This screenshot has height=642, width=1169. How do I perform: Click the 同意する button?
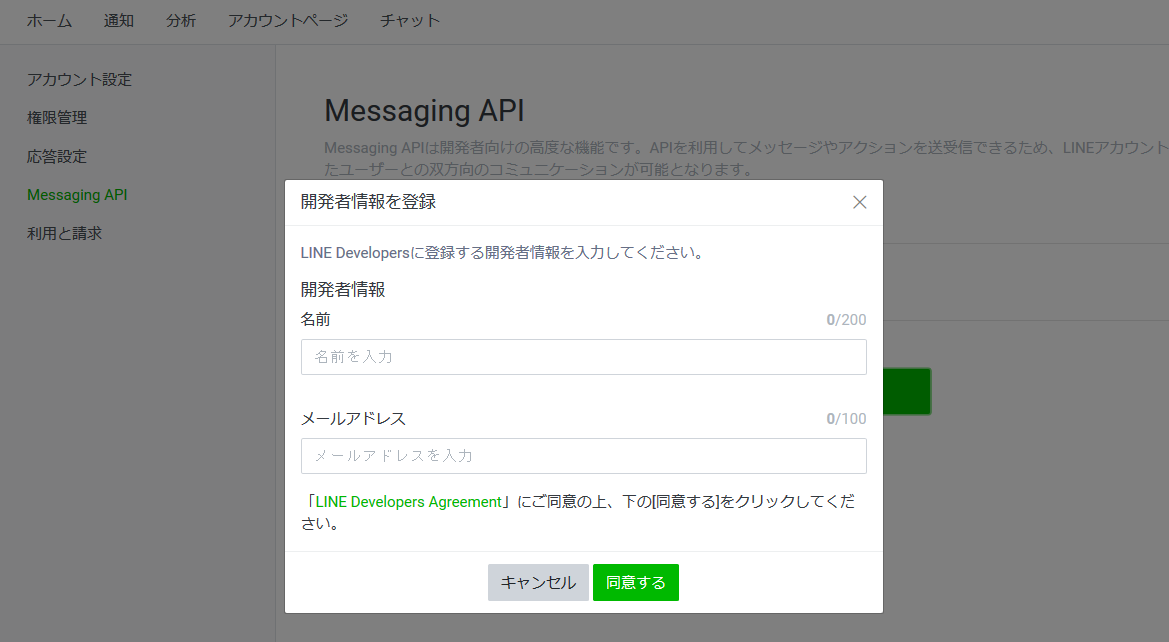pyautogui.click(x=636, y=582)
